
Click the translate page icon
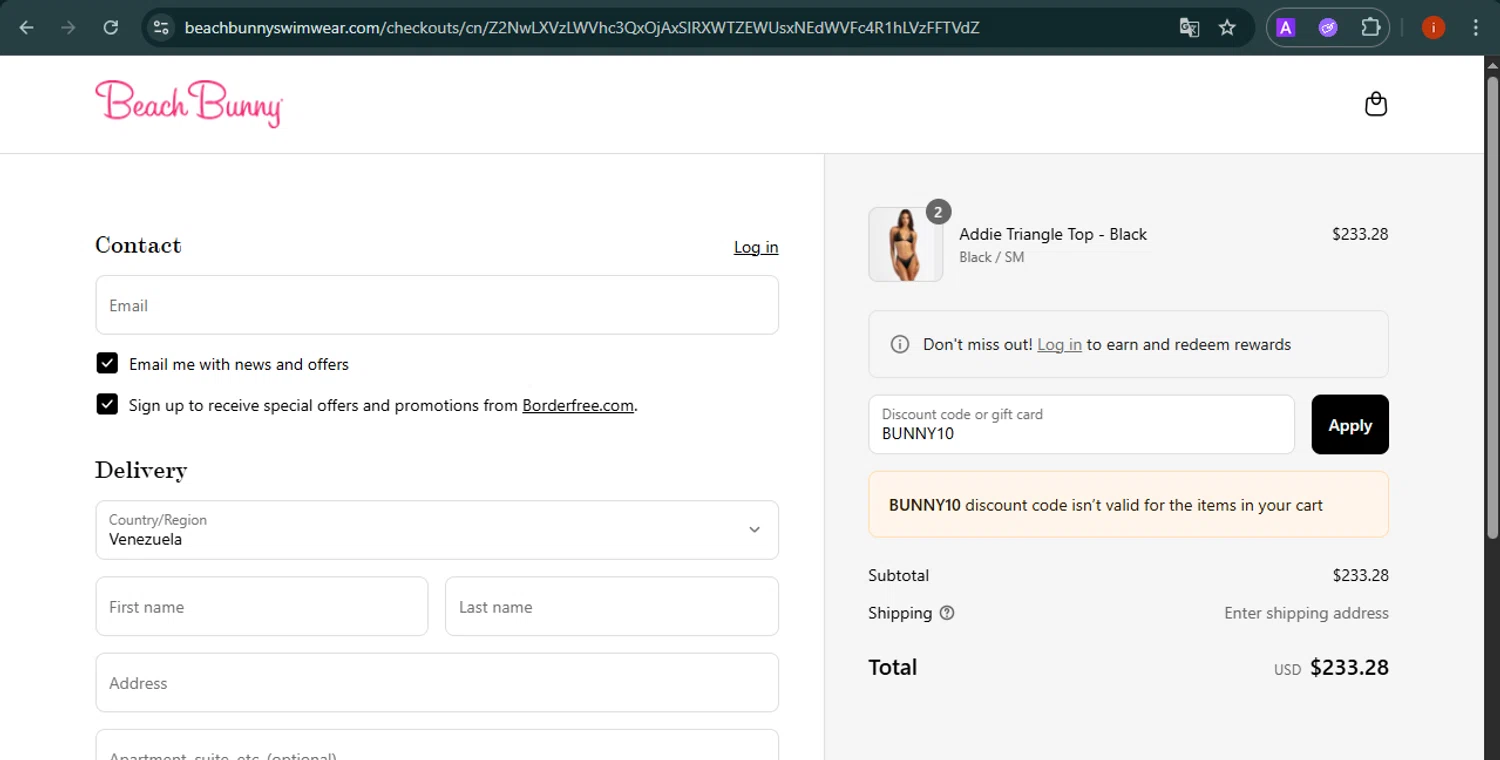click(1189, 28)
